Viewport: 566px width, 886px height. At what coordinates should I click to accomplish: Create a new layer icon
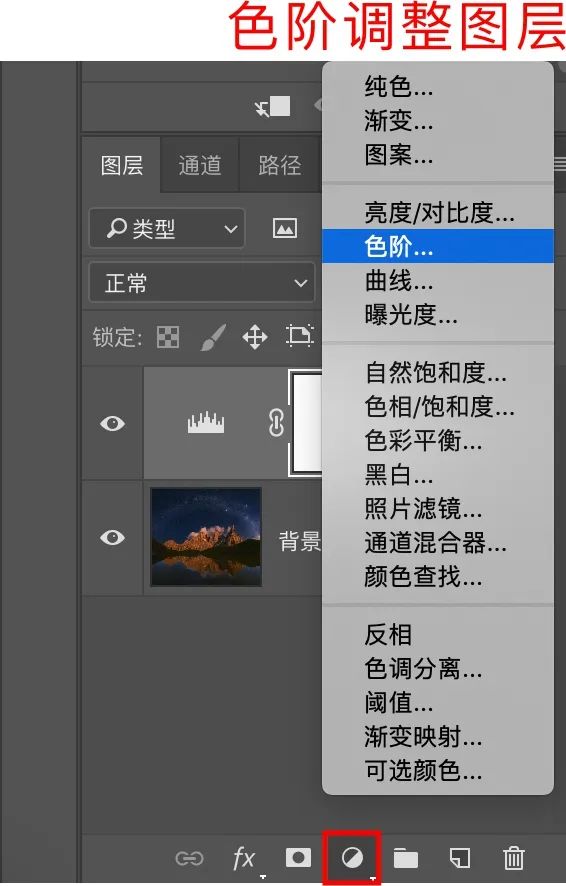pos(460,858)
